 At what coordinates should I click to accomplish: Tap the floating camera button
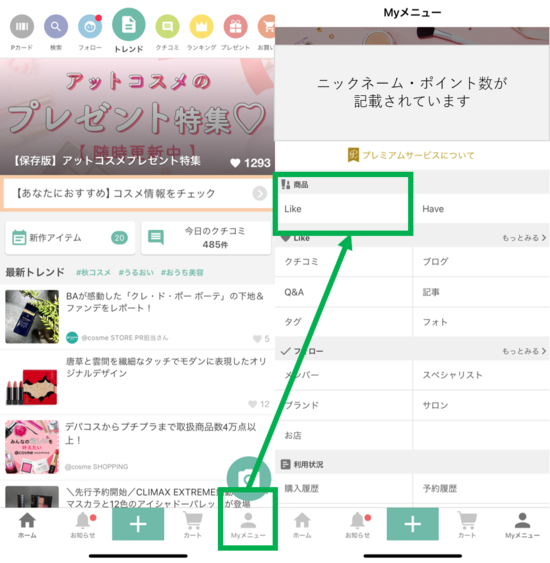tap(248, 478)
